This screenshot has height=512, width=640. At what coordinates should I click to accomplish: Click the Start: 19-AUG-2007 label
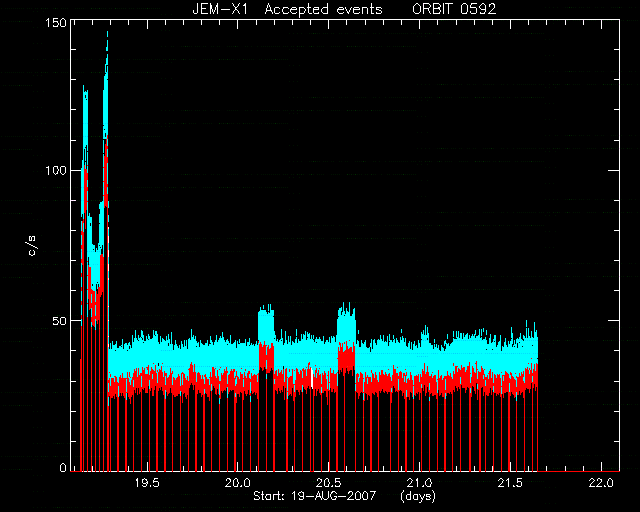314,496
